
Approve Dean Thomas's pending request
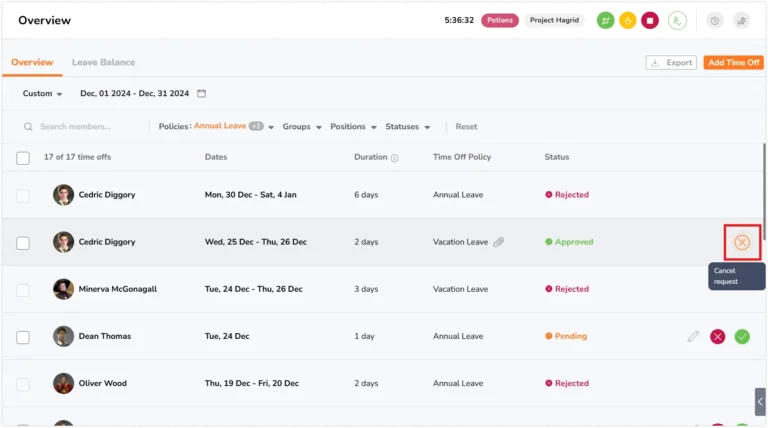[x=742, y=336]
